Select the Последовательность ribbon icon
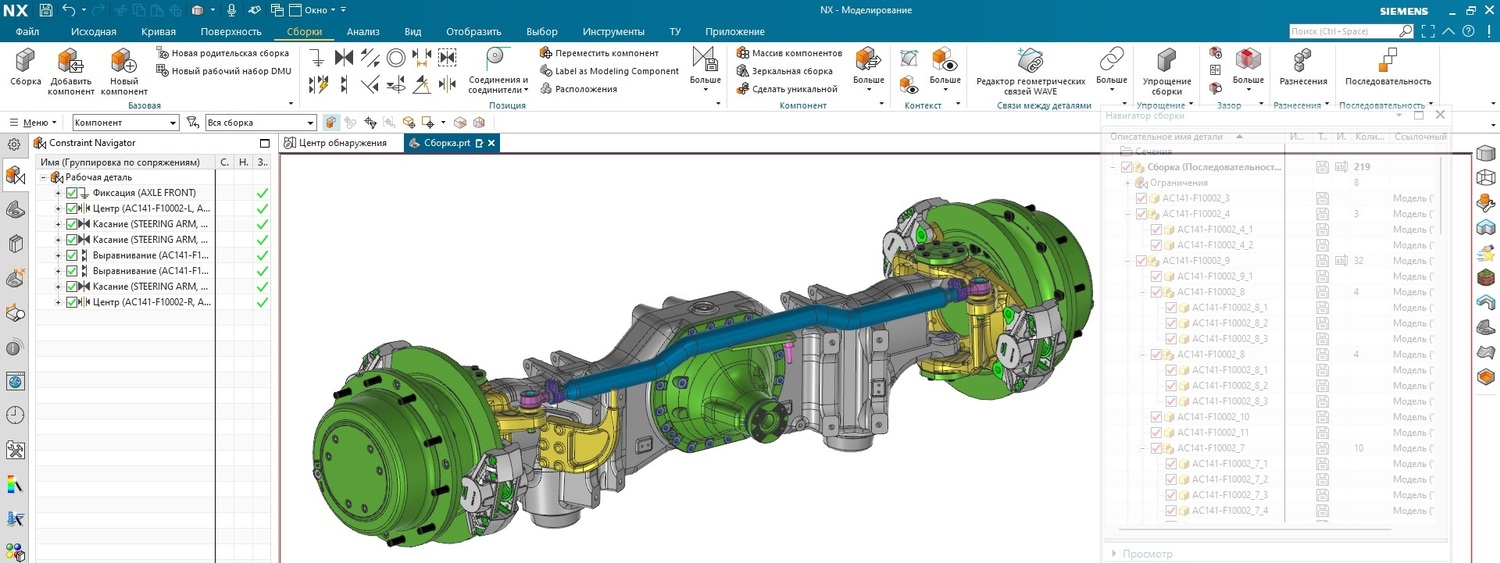The width and height of the screenshot is (1500, 563). tap(1387, 61)
